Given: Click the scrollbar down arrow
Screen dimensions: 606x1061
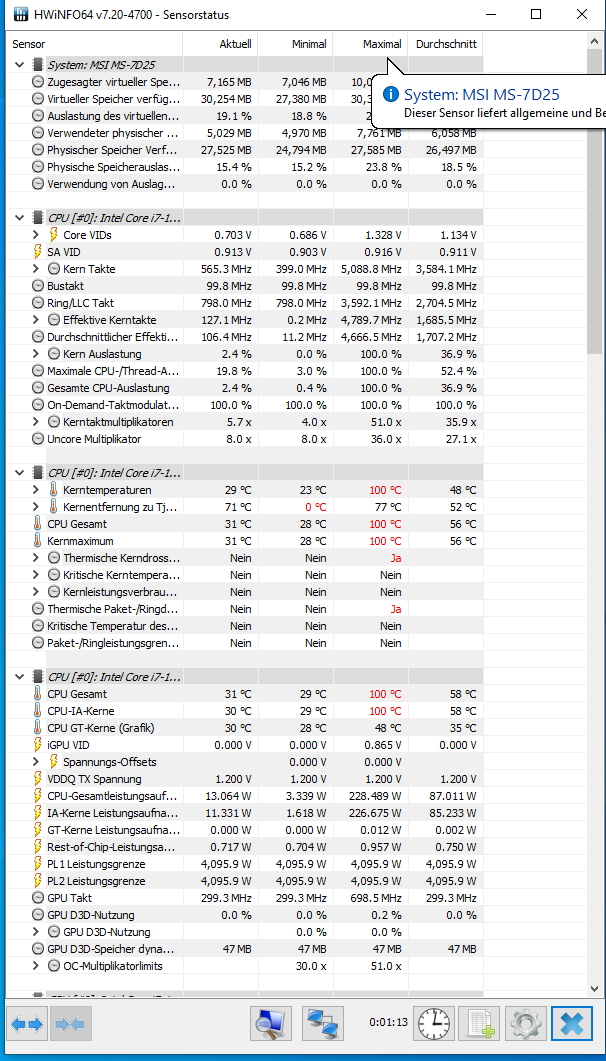Looking at the screenshot, I should [x=595, y=989].
